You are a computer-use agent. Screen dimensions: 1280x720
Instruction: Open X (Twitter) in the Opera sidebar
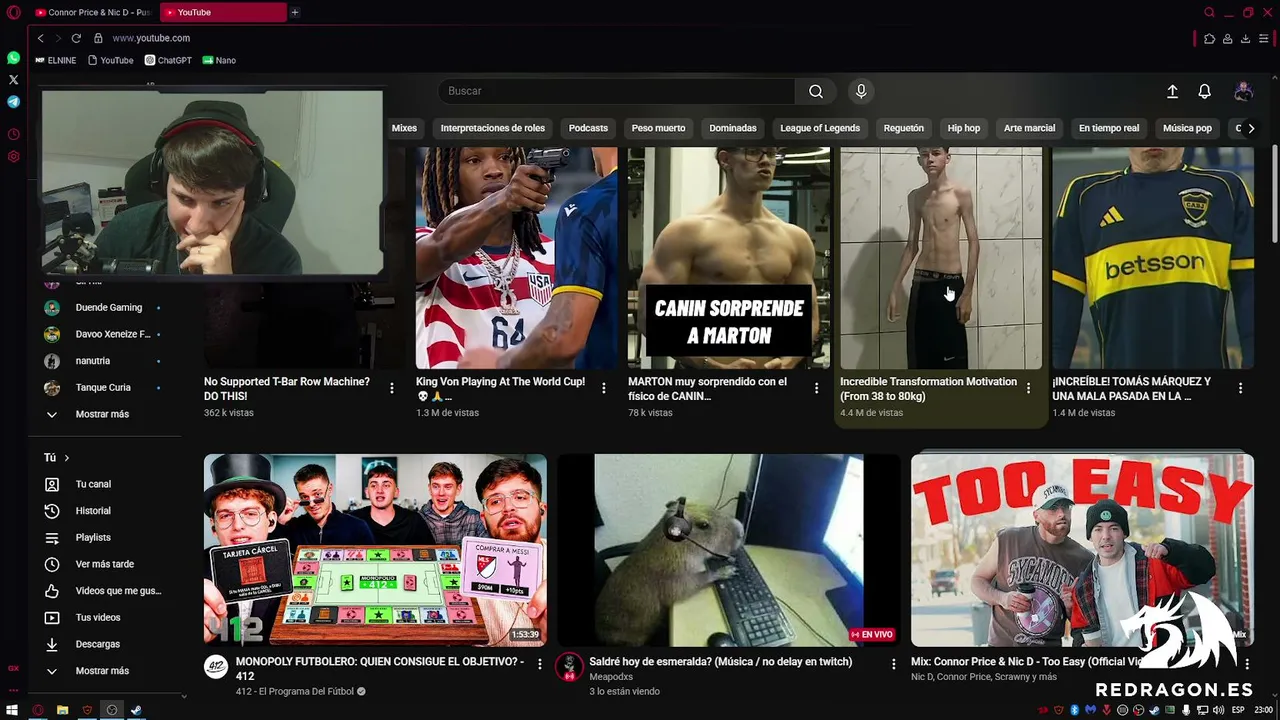coord(13,80)
